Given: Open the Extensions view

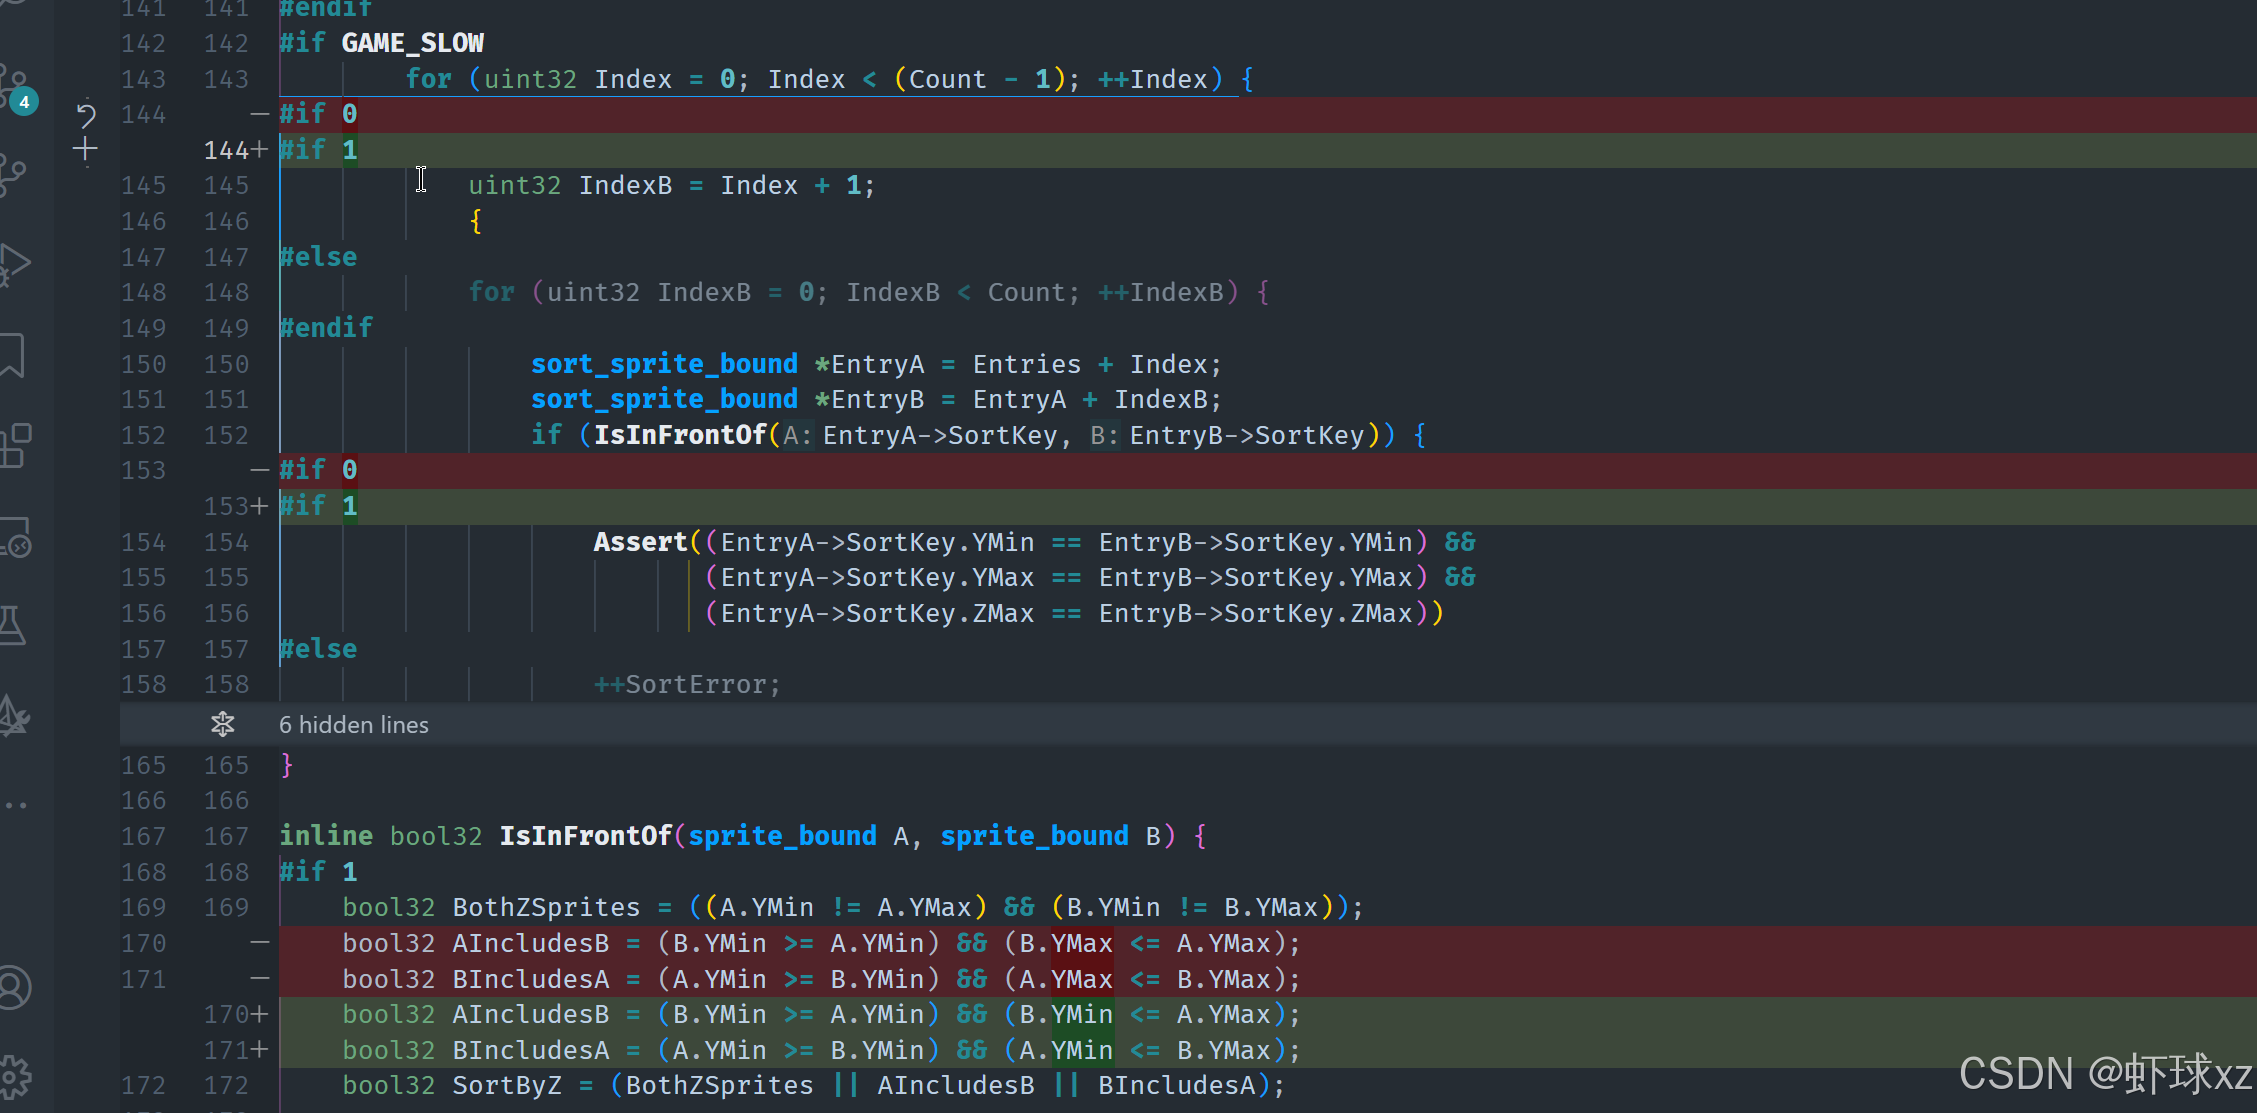Looking at the screenshot, I should [14, 445].
